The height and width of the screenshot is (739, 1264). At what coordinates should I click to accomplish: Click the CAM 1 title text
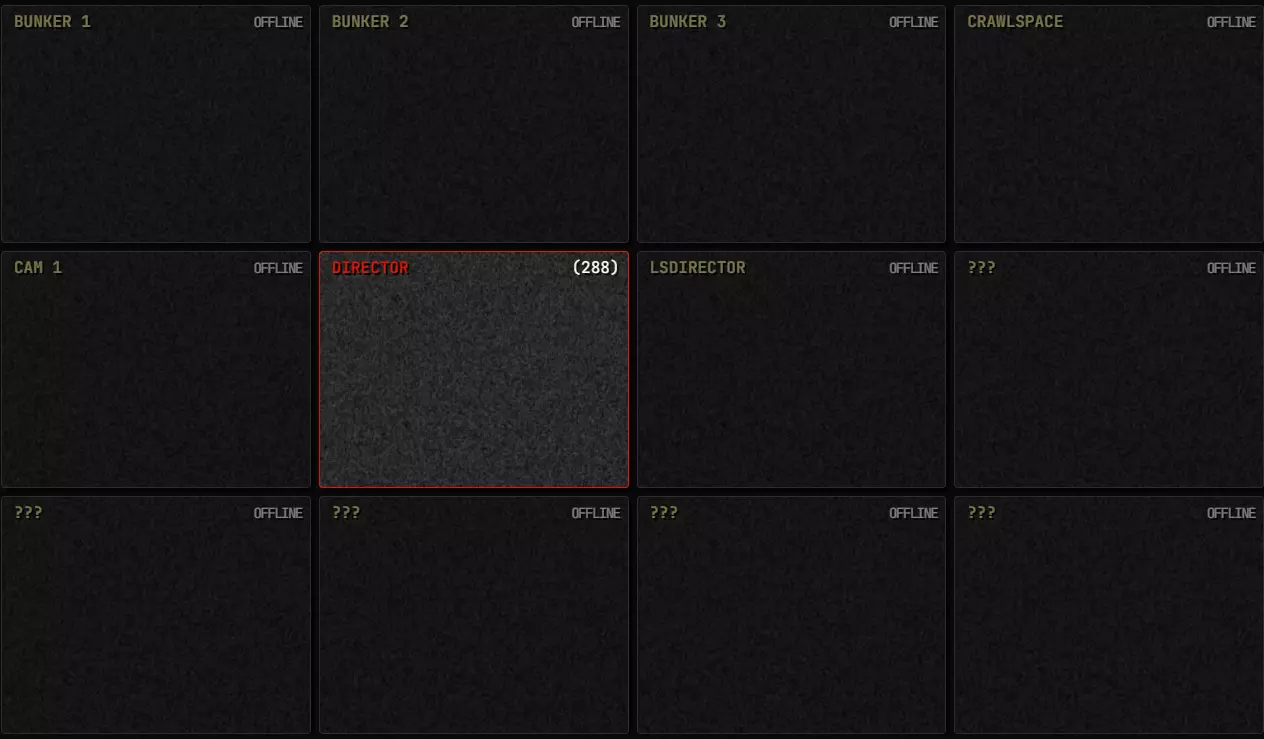tap(38, 268)
